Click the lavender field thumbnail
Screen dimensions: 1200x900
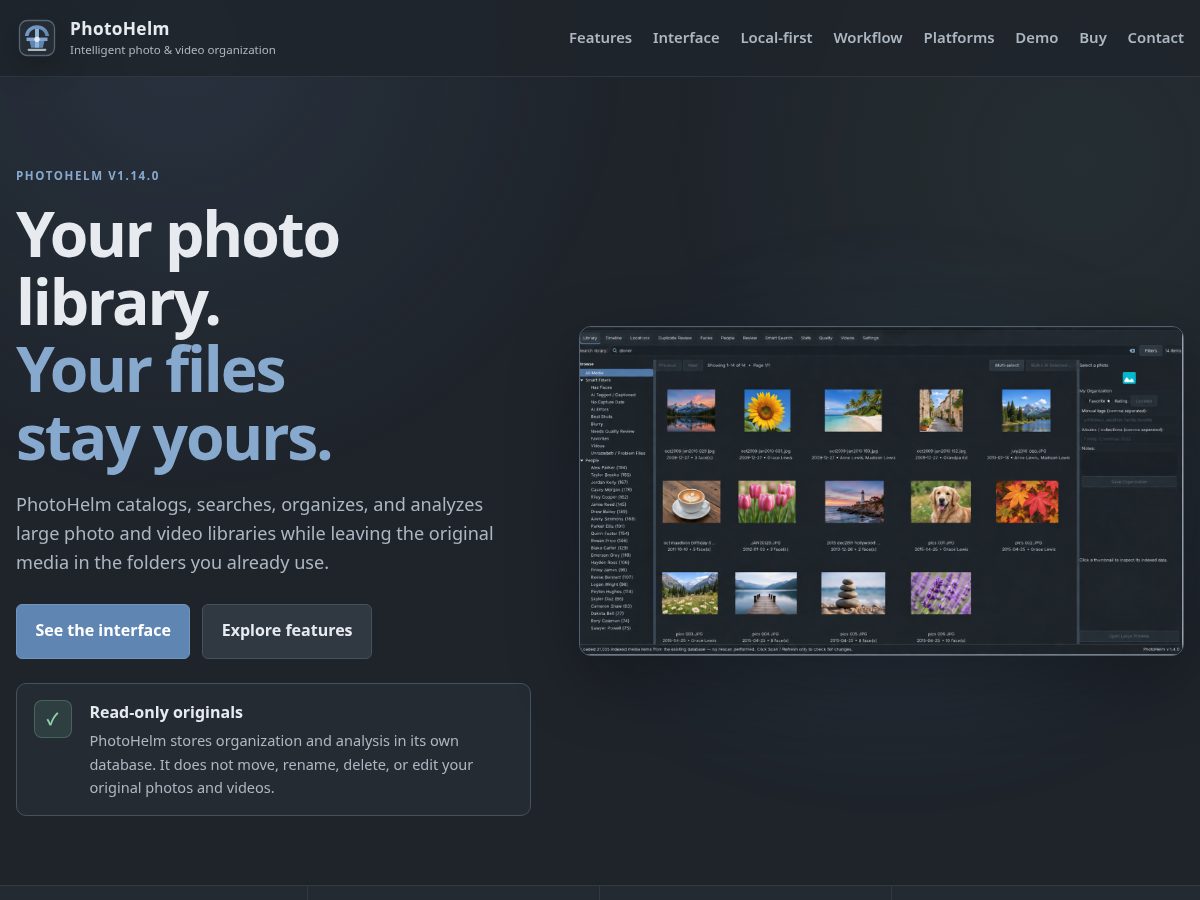(x=941, y=593)
